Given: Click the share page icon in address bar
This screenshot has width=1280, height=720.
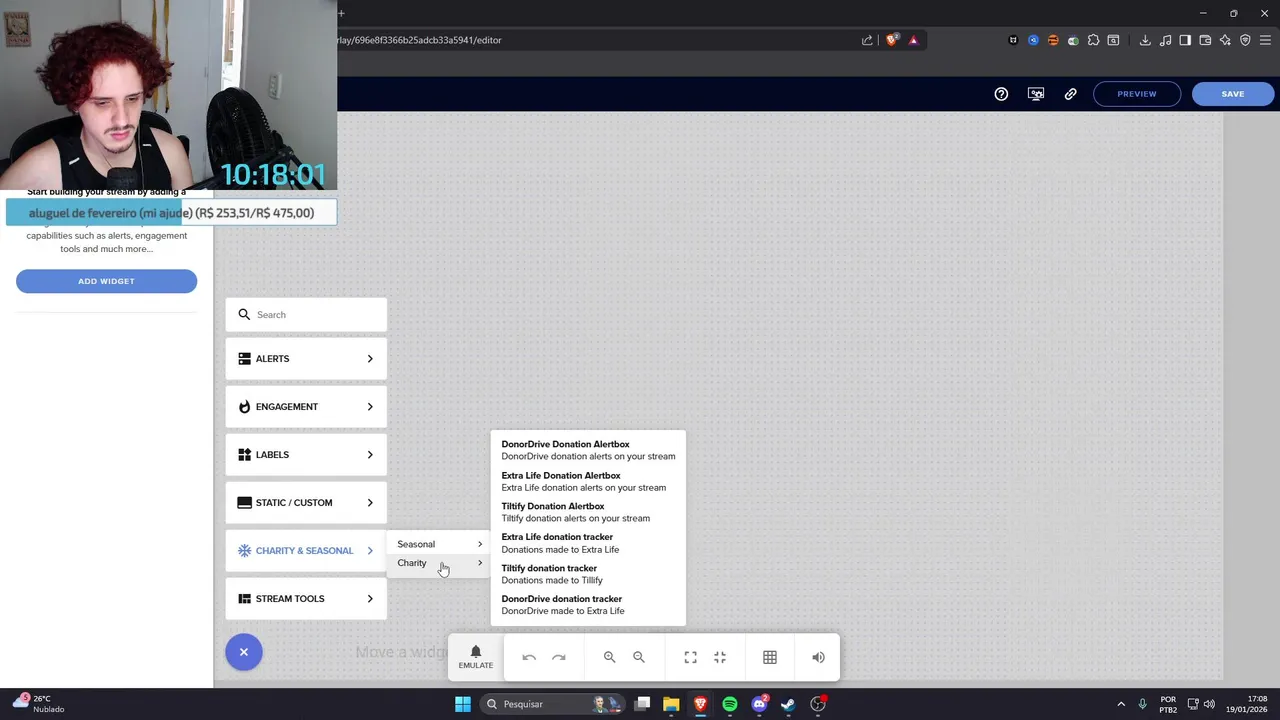Looking at the screenshot, I should (867, 40).
